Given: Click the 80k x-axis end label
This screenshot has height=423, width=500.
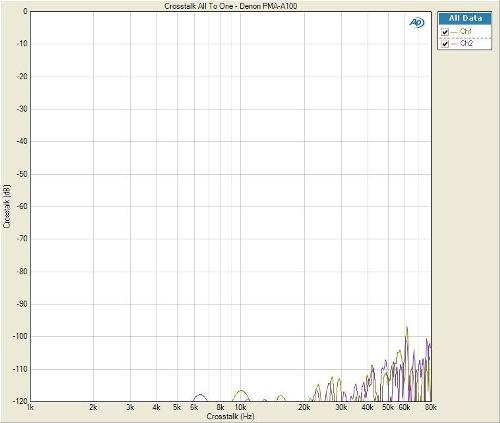Looking at the screenshot, I should (431, 407).
